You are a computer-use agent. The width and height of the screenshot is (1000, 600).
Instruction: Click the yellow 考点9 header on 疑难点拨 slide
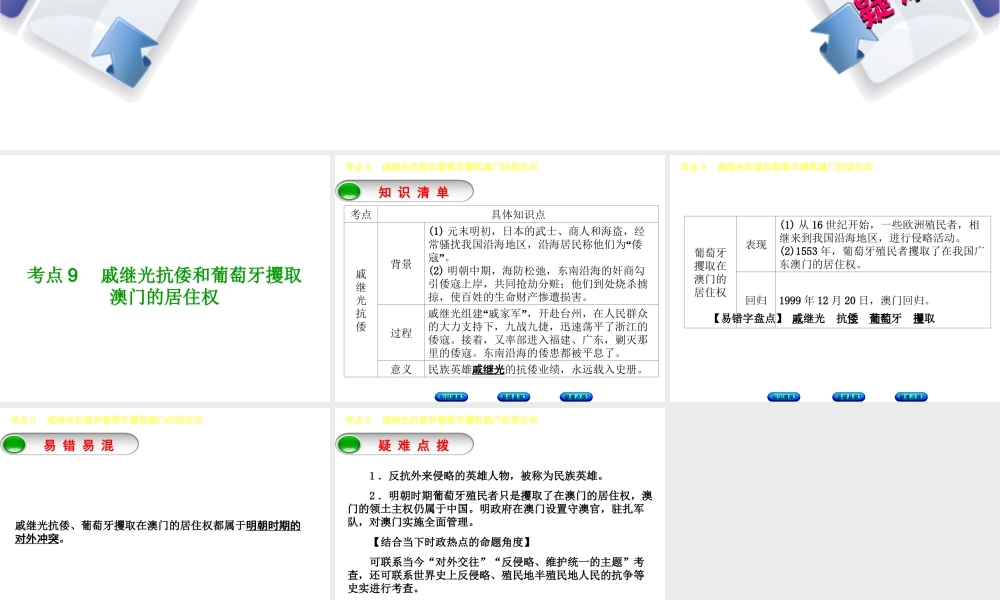441,420
